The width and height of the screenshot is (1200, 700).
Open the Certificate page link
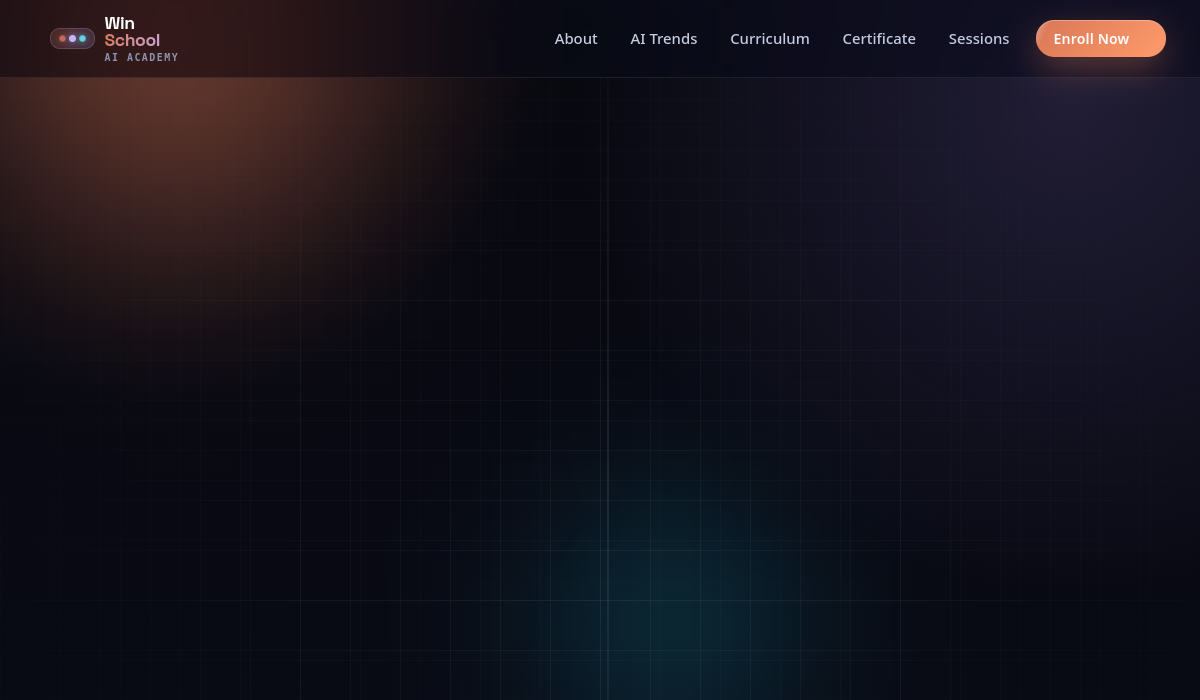(879, 39)
